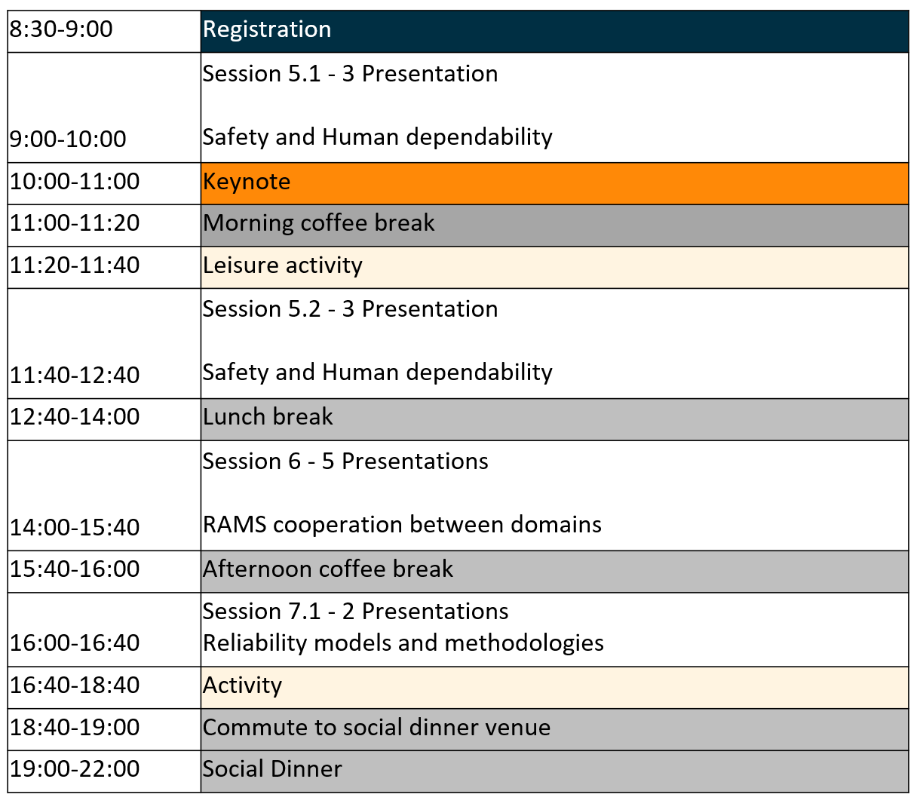The height and width of the screenshot is (800, 916).
Task: Click the Session 7.1 - 2 Presentations text
Action: [x=355, y=612]
